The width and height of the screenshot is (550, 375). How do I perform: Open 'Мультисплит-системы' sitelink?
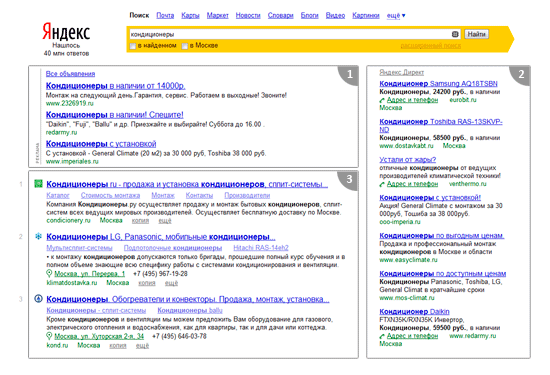coord(79,248)
